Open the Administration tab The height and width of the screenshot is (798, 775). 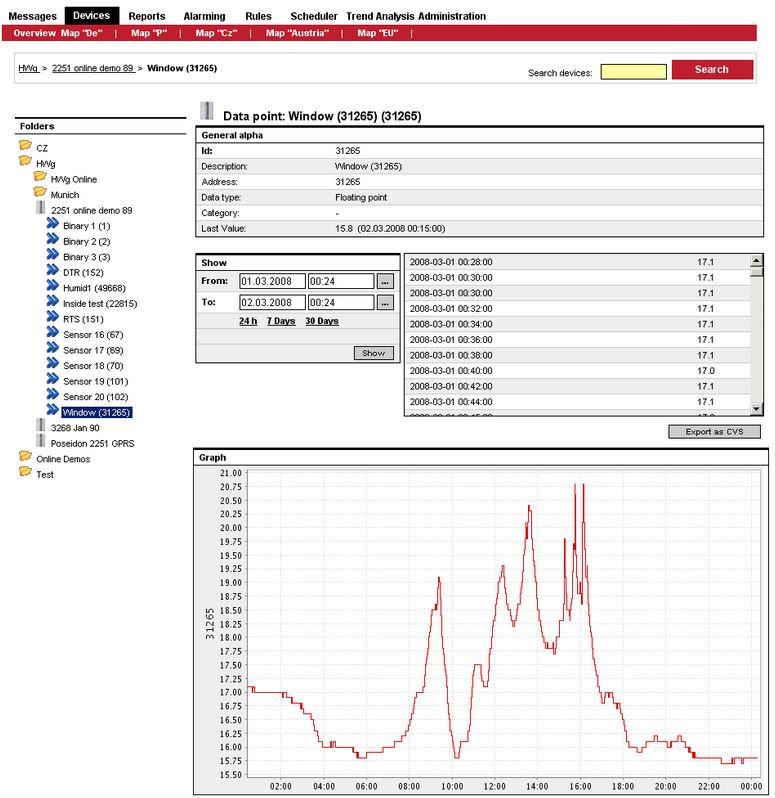452,16
